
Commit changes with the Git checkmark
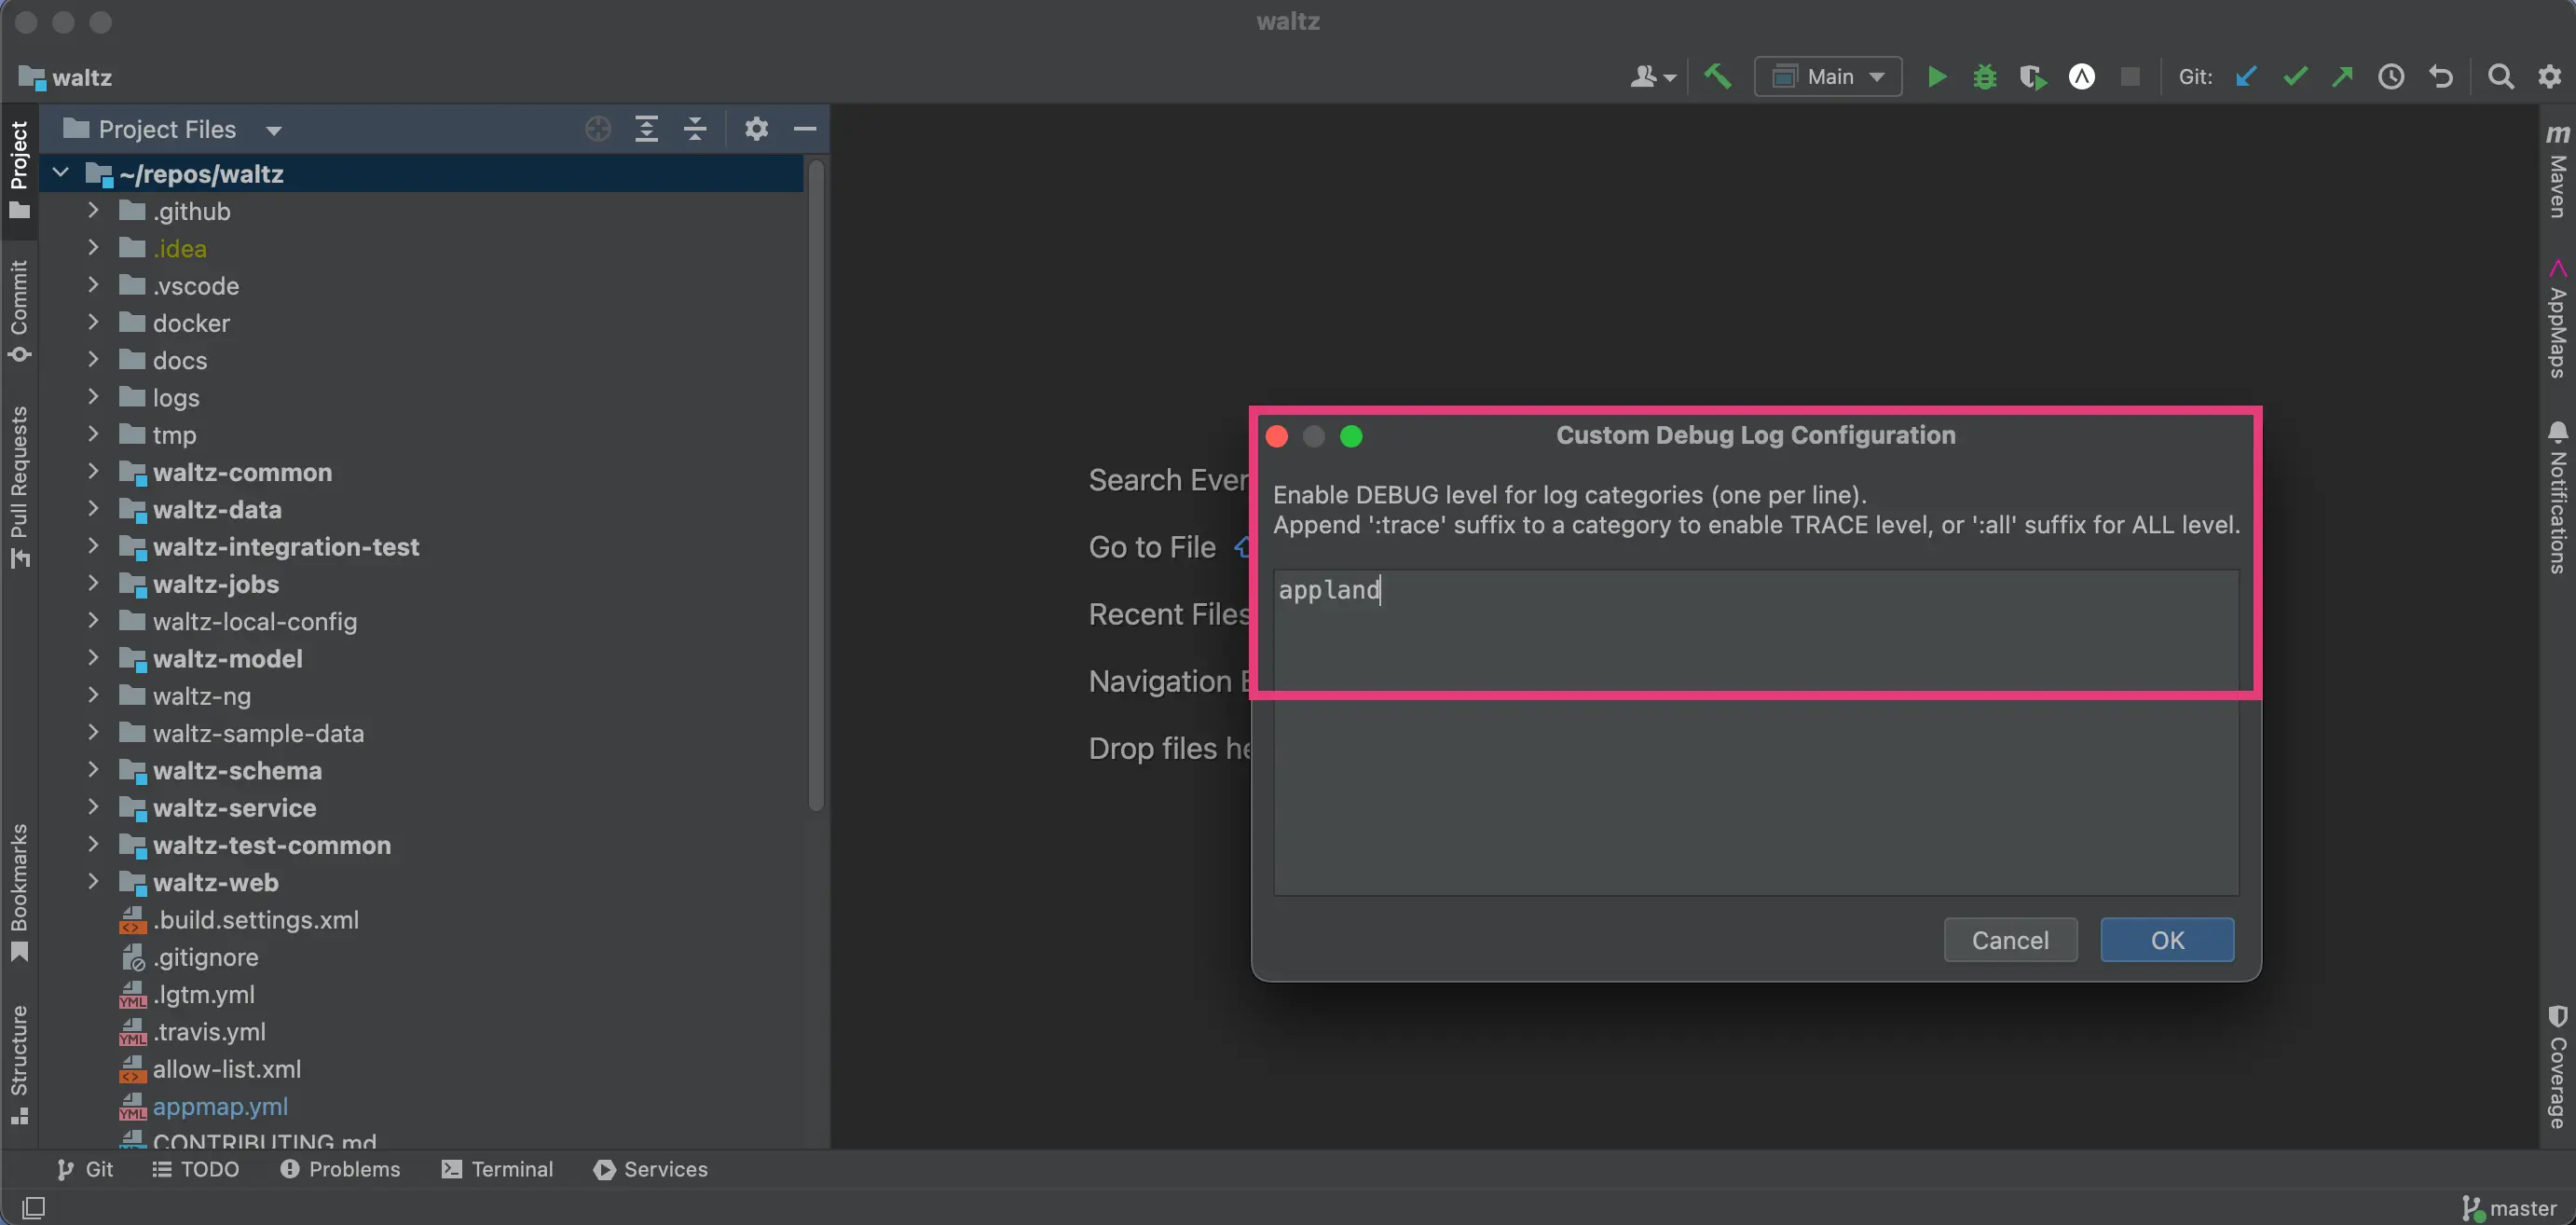[2295, 77]
